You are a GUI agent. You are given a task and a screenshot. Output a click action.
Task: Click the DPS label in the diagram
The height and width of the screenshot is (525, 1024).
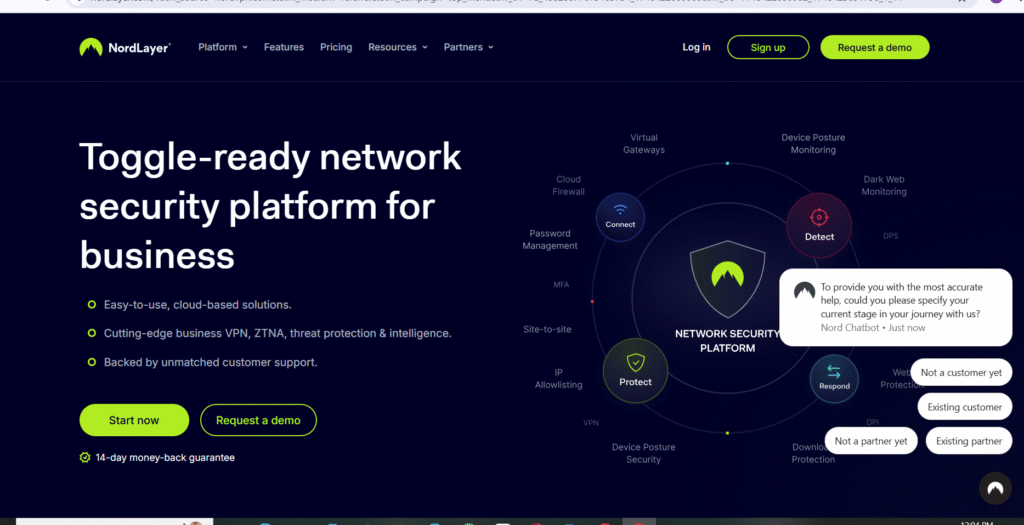[891, 236]
